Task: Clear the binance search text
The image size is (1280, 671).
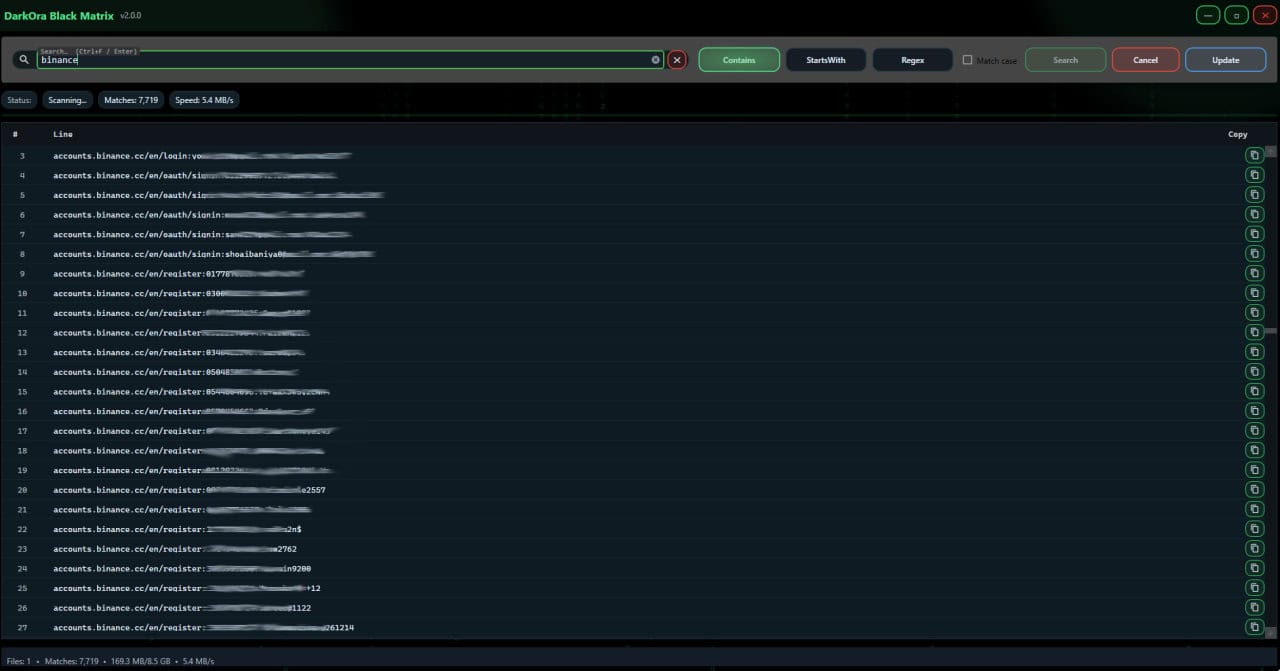Action: [x=655, y=59]
